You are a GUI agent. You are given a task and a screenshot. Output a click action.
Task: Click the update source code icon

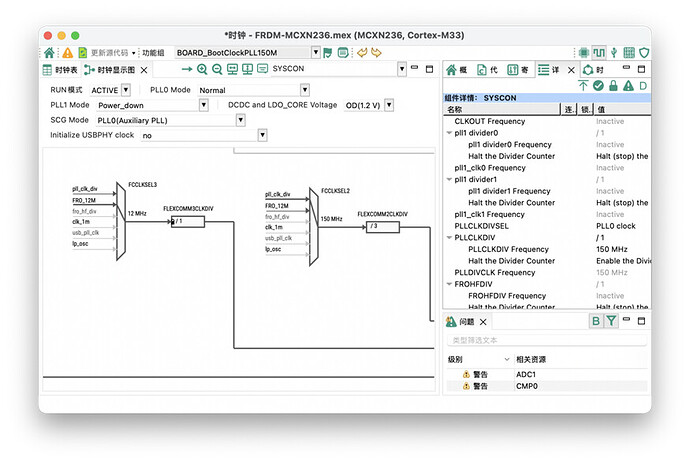pyautogui.click(x=83, y=53)
